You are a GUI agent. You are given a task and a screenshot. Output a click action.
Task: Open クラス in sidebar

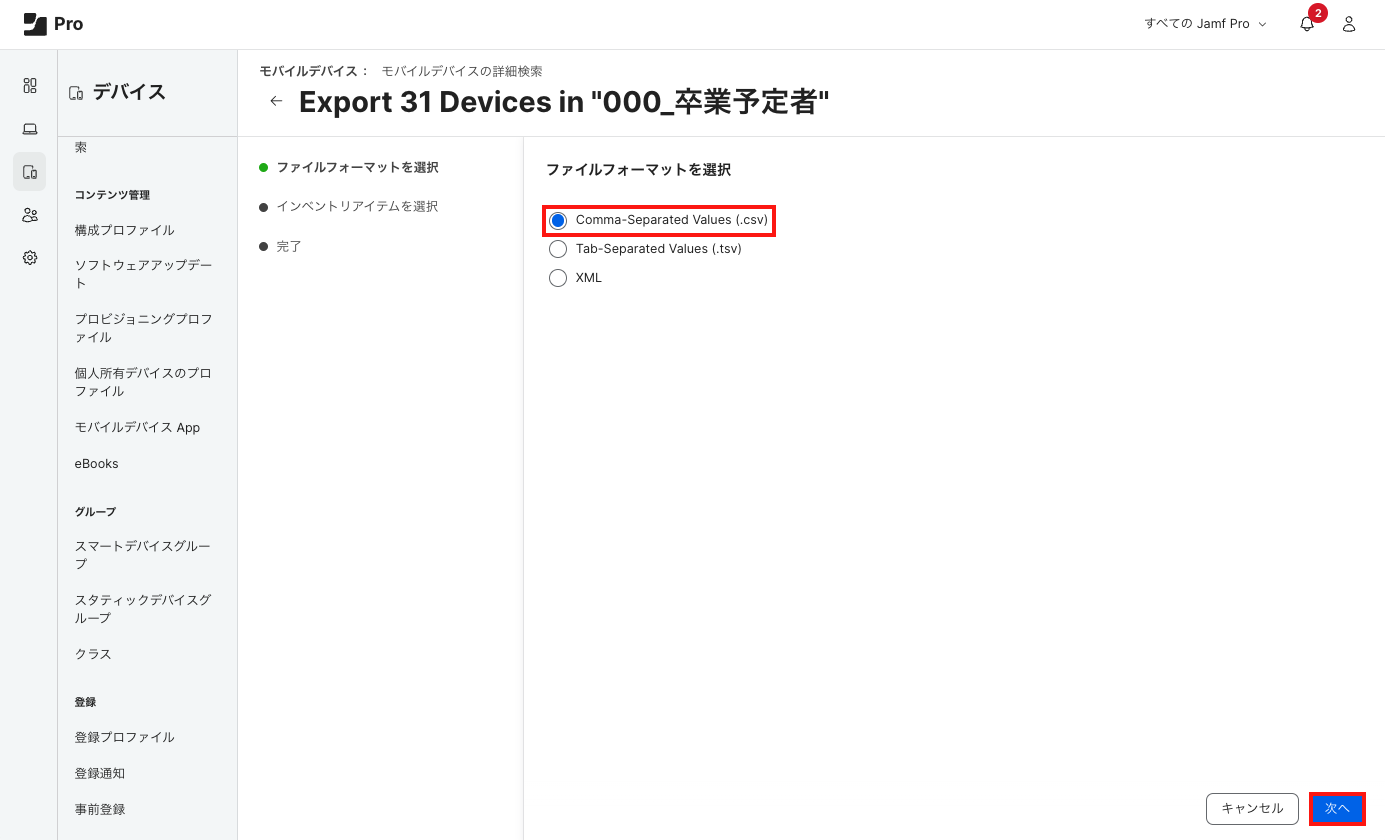[93, 654]
